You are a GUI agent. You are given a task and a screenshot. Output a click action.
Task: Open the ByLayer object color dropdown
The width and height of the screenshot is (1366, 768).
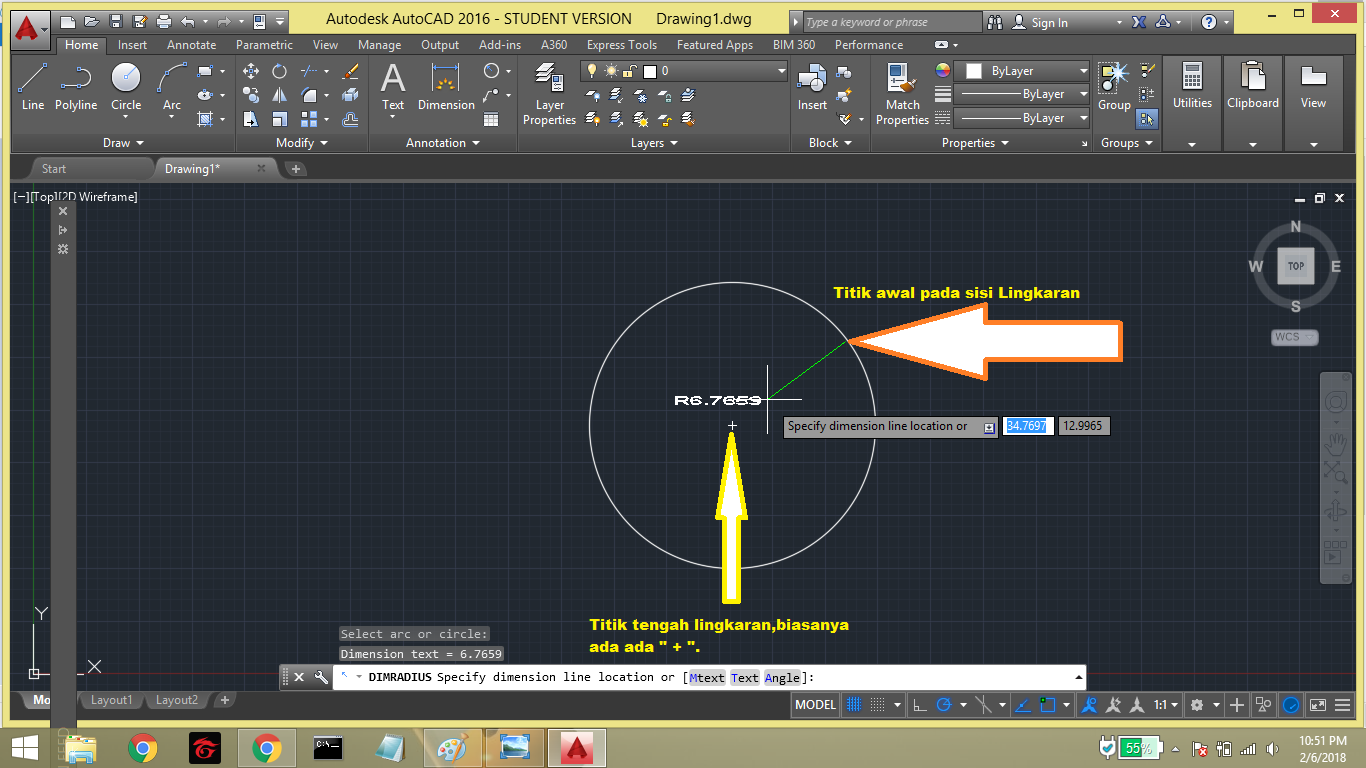click(x=1021, y=71)
